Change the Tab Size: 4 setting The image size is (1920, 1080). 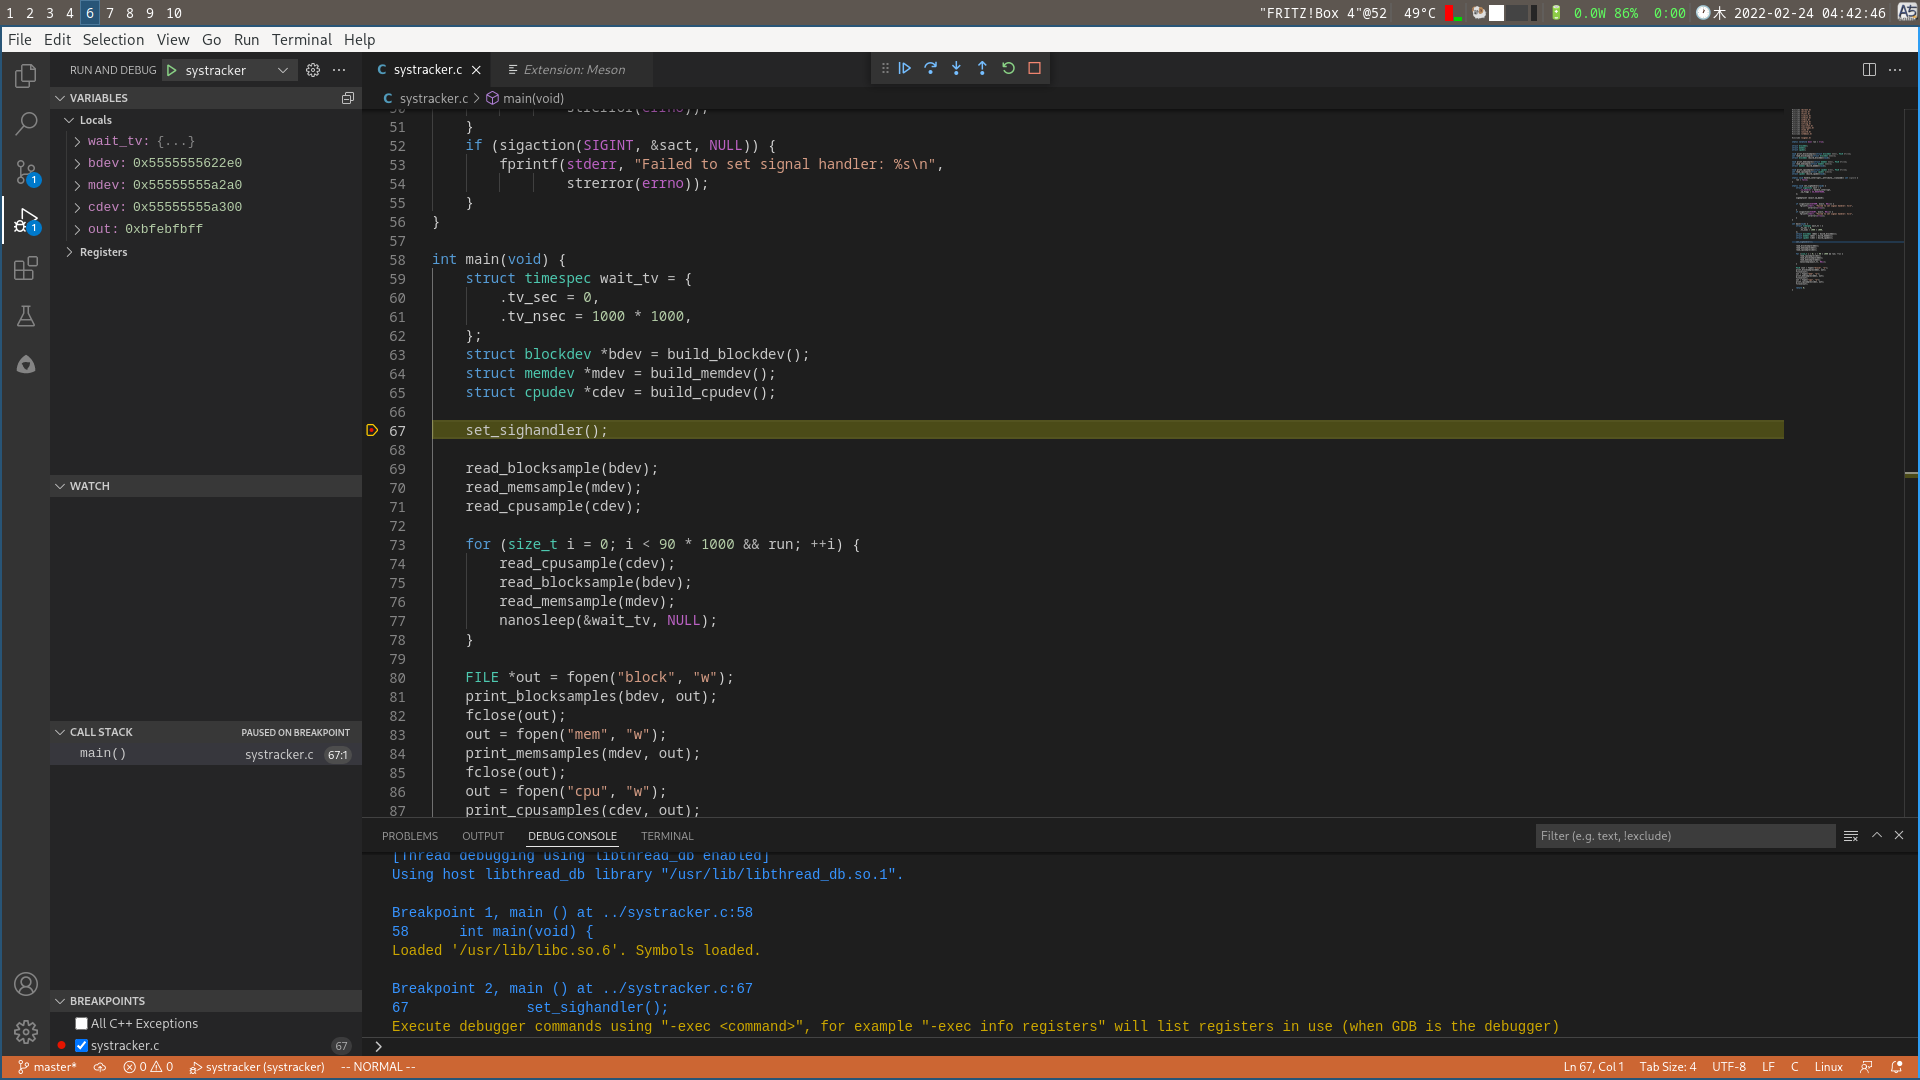pos(1668,1067)
